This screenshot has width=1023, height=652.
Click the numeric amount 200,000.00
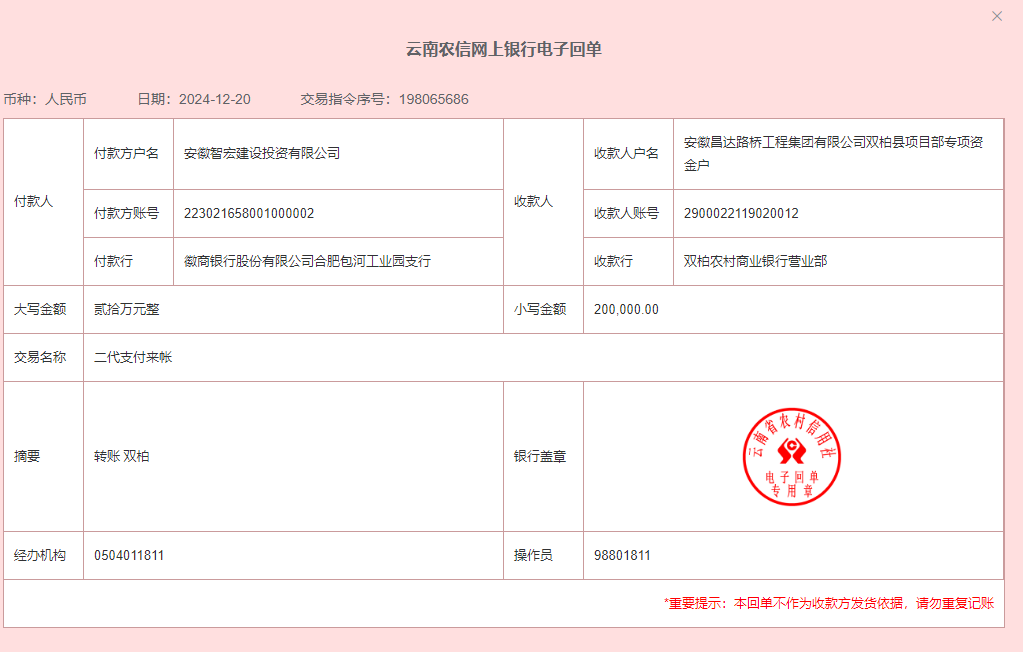click(626, 309)
